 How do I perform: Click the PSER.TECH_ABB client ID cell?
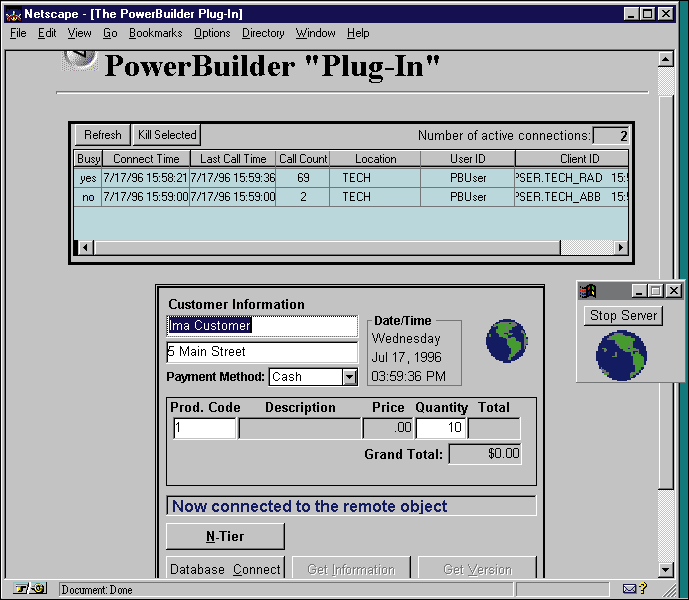(x=572, y=197)
